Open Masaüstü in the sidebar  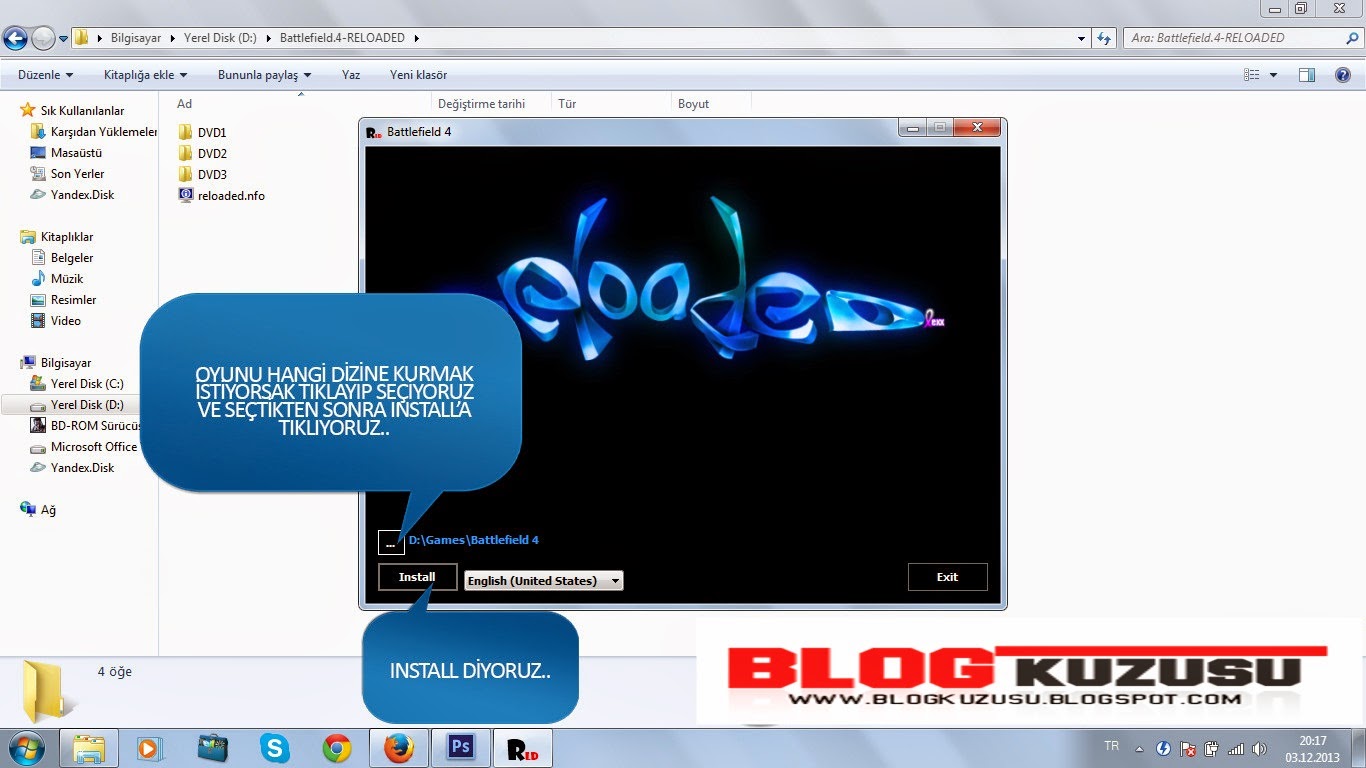coord(66,153)
